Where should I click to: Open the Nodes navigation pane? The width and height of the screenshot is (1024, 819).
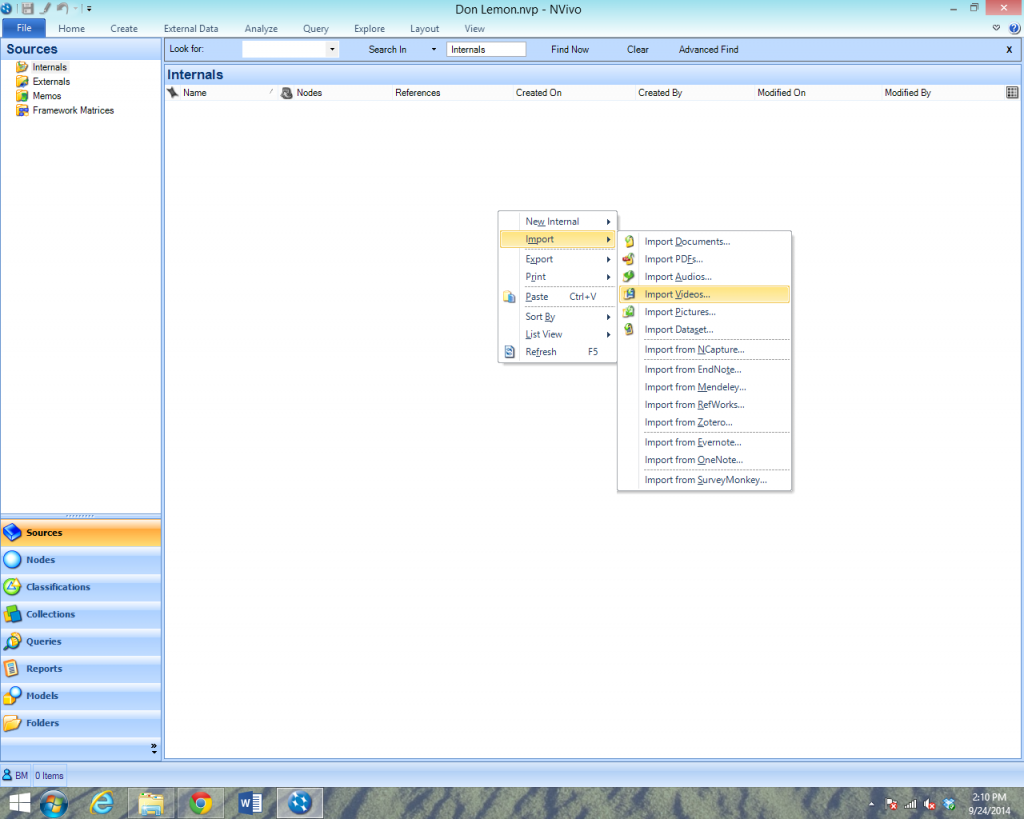(x=81, y=560)
